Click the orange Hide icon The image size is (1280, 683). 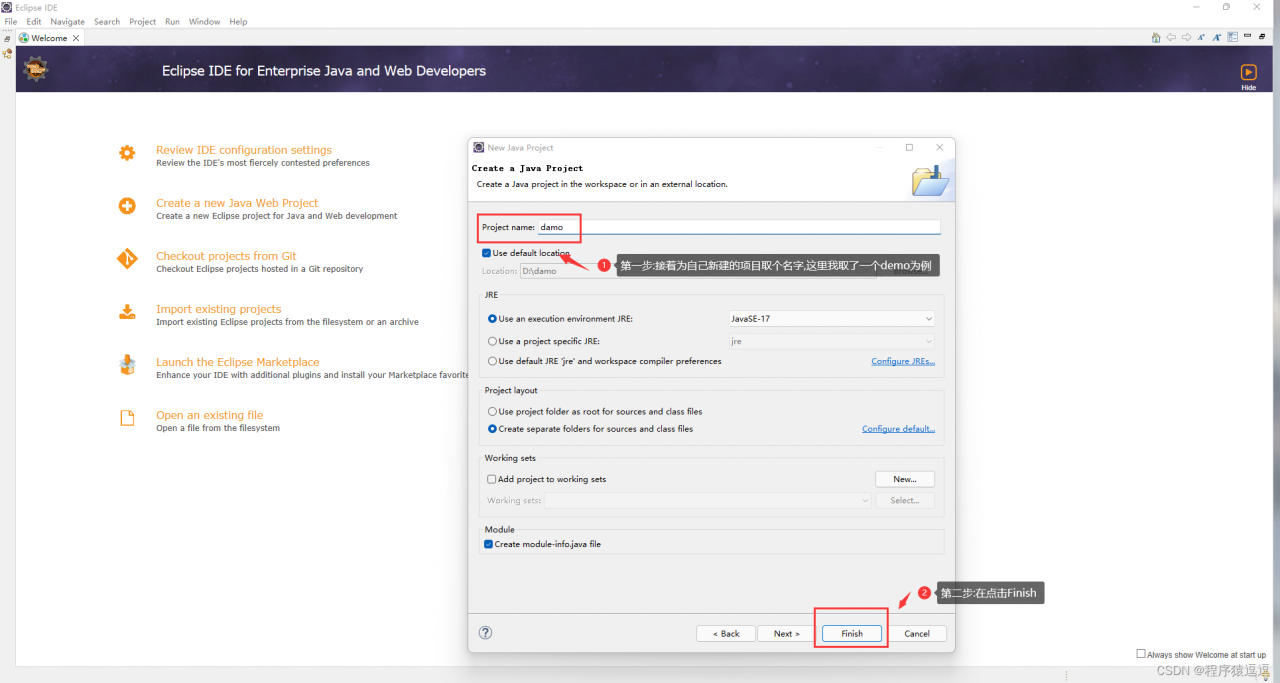tap(1248, 72)
